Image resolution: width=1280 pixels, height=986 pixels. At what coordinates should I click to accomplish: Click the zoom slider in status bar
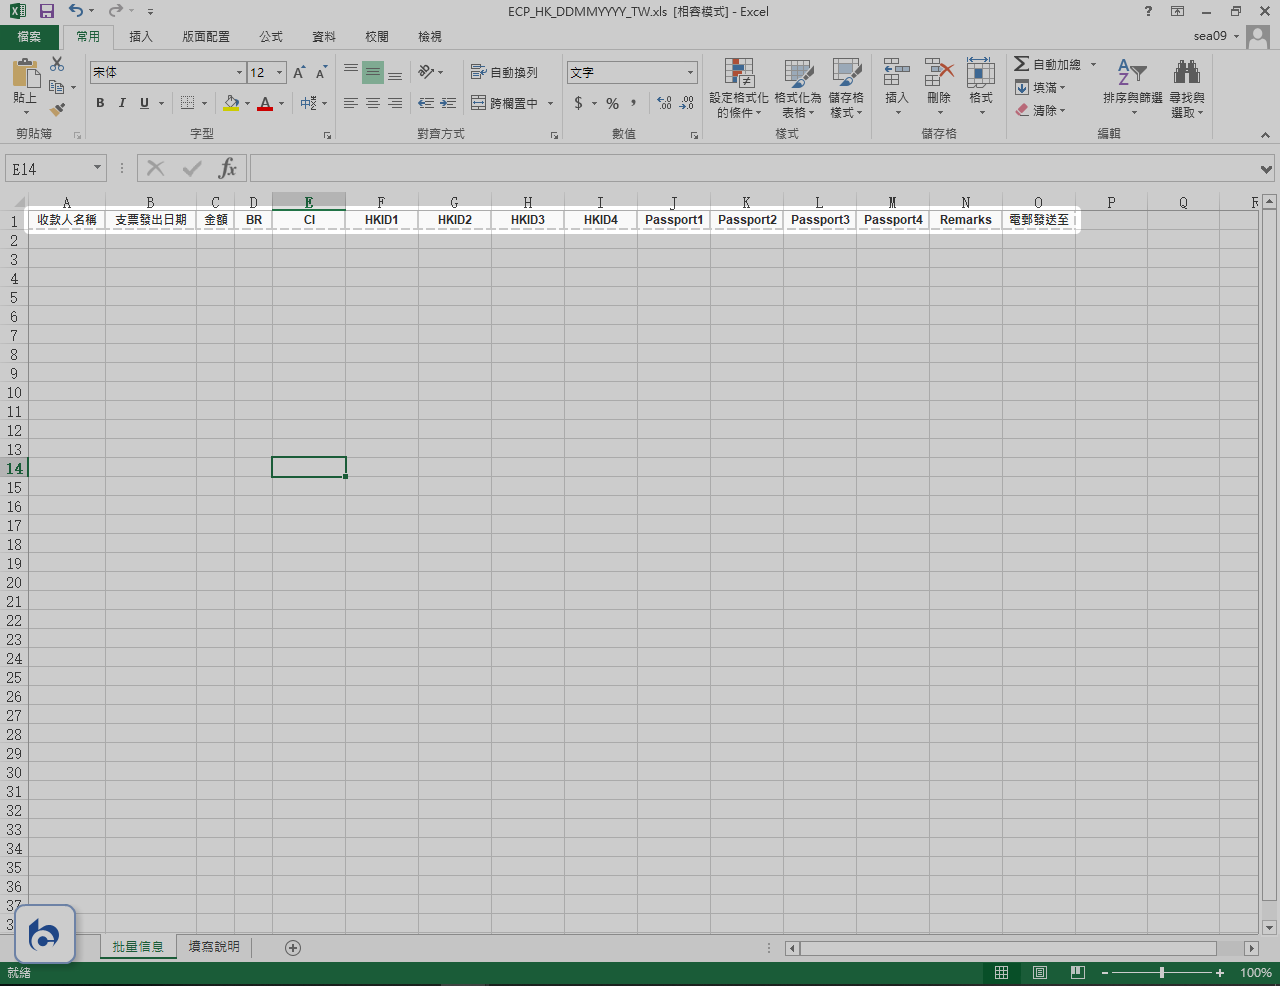coord(1161,973)
